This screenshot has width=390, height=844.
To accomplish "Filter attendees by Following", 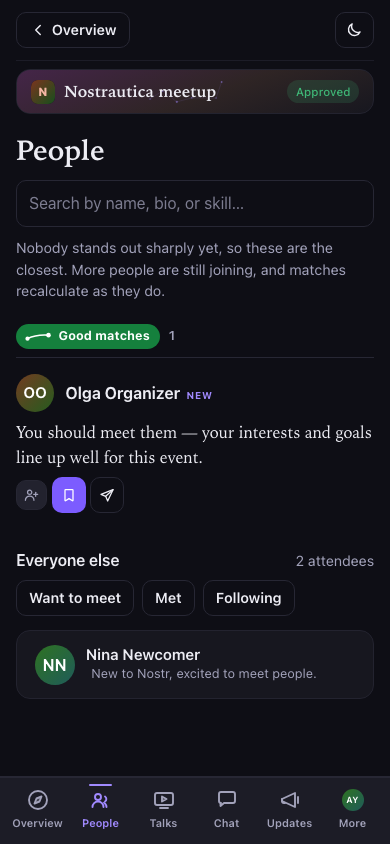I will (x=249, y=598).
